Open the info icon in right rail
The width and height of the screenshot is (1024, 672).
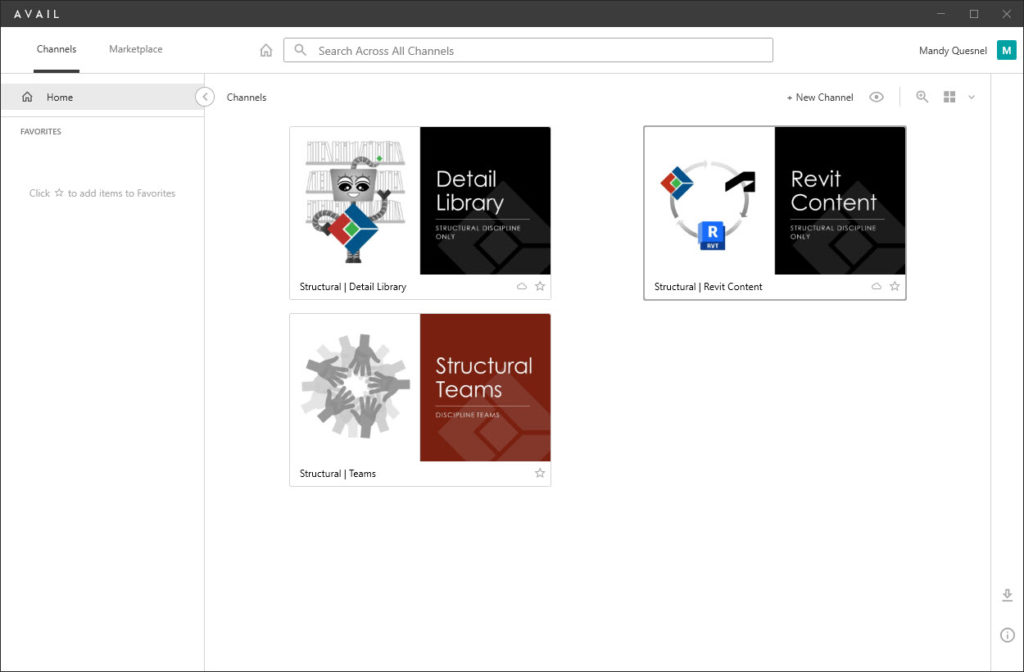tap(1007, 635)
